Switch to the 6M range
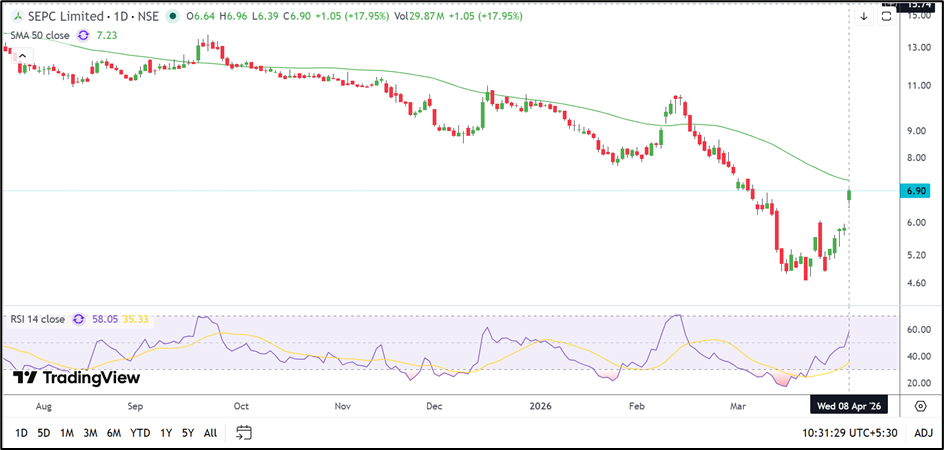 tap(114, 432)
